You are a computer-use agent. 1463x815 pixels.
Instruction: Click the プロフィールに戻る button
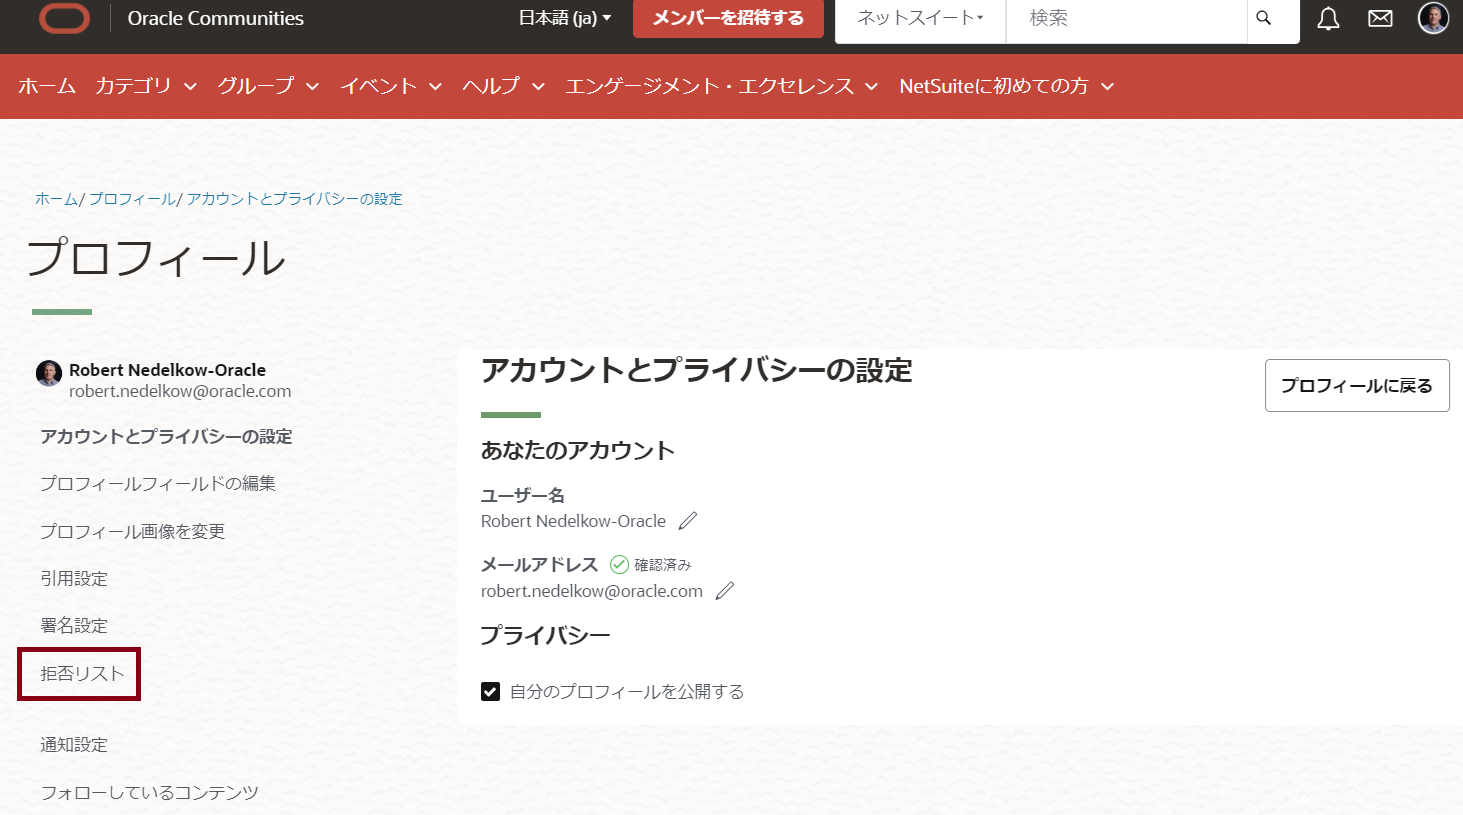(x=1356, y=385)
